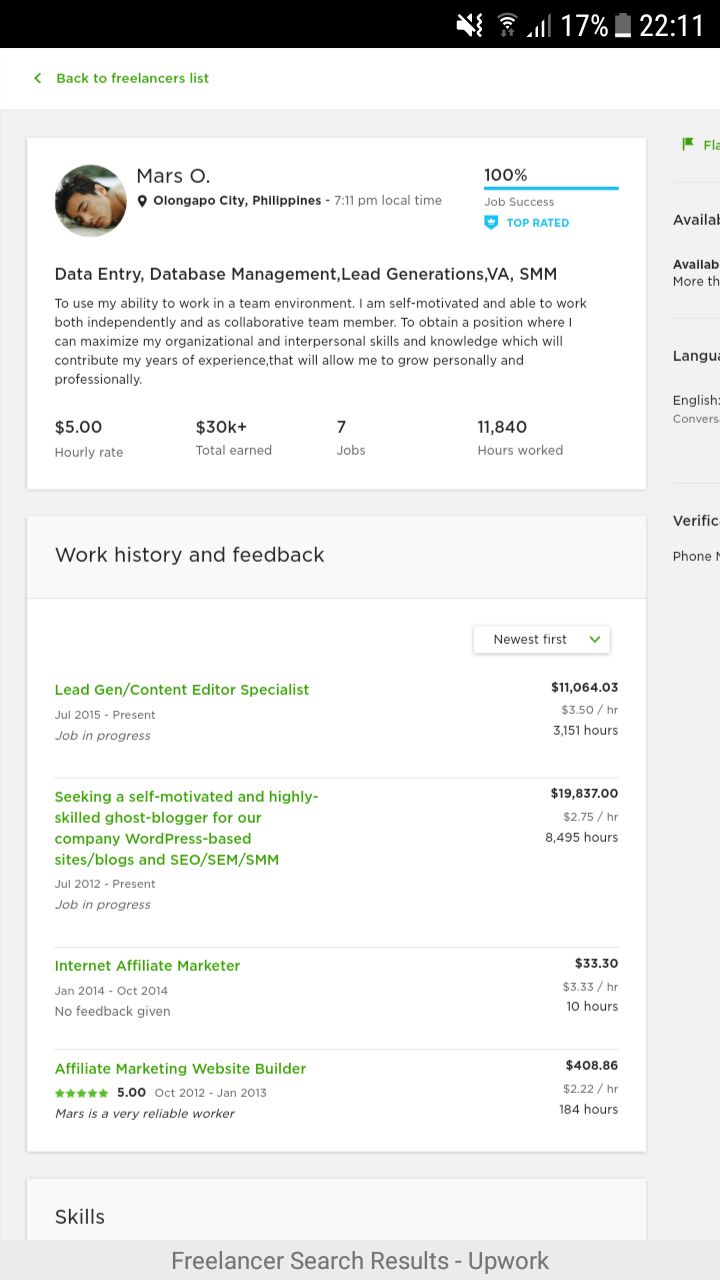Viewport: 720px width, 1280px height.
Task: Click the dropdown chevron beside Newest first
Action: pyautogui.click(x=595, y=639)
